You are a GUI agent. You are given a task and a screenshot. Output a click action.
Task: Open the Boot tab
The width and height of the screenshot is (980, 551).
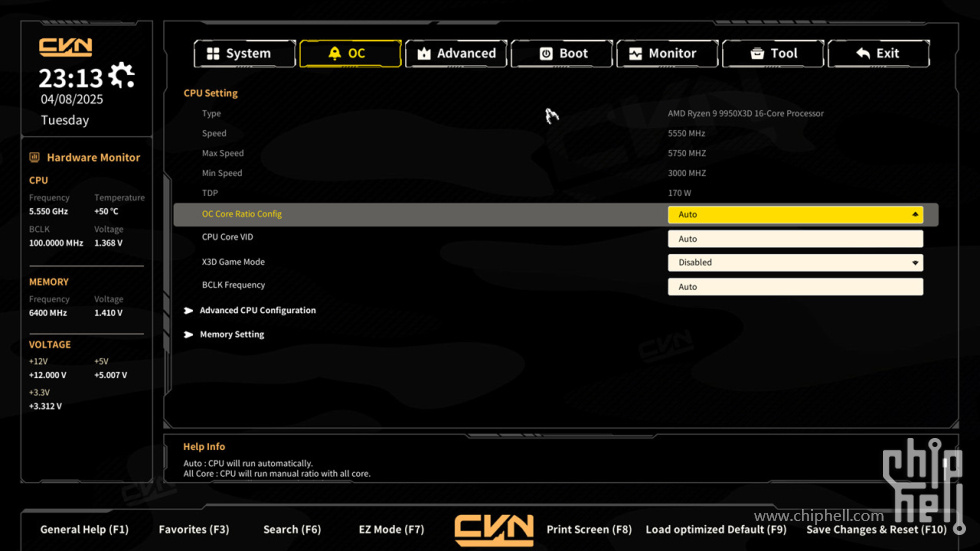point(561,54)
